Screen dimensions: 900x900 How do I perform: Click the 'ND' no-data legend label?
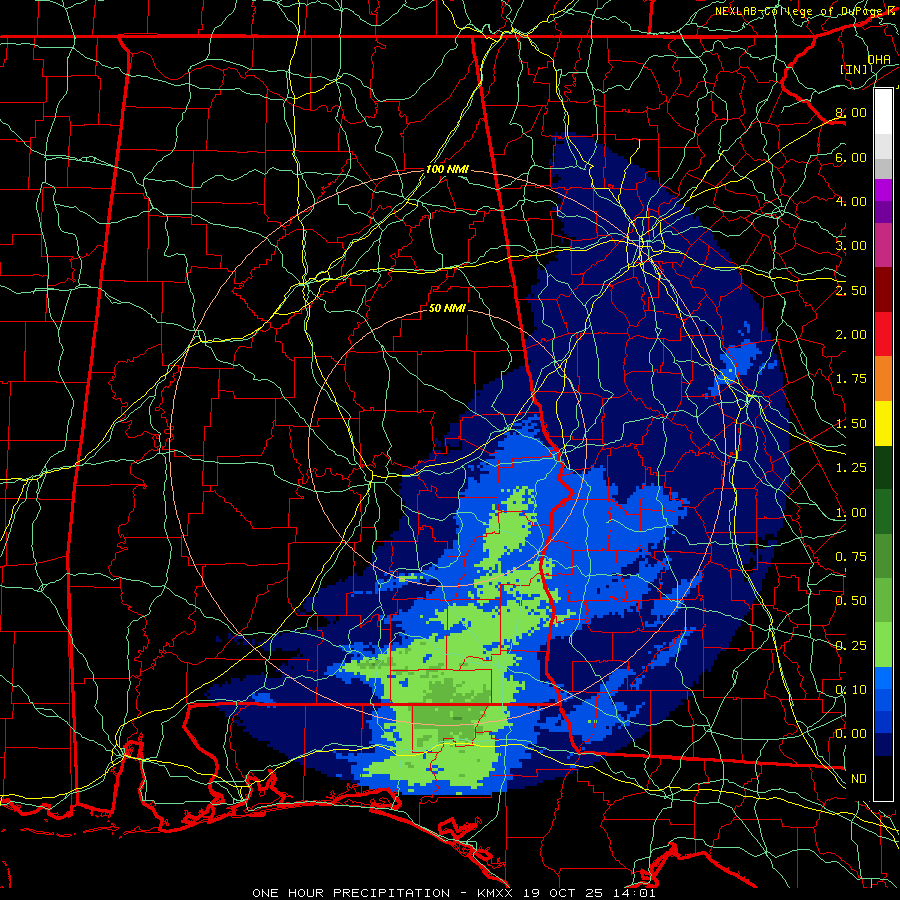click(859, 779)
